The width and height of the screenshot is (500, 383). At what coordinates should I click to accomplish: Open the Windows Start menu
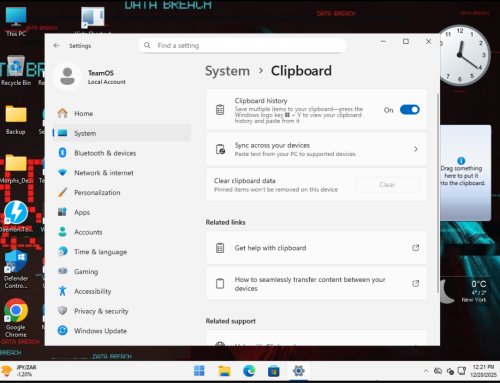[199, 371]
